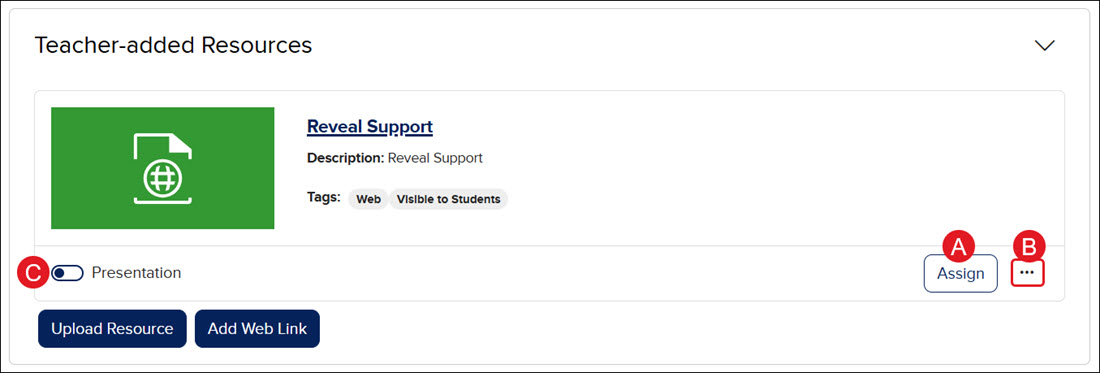Screen dimensions: 1100x373
Task: Toggle the Presentation switch on
Action: (x=67, y=273)
